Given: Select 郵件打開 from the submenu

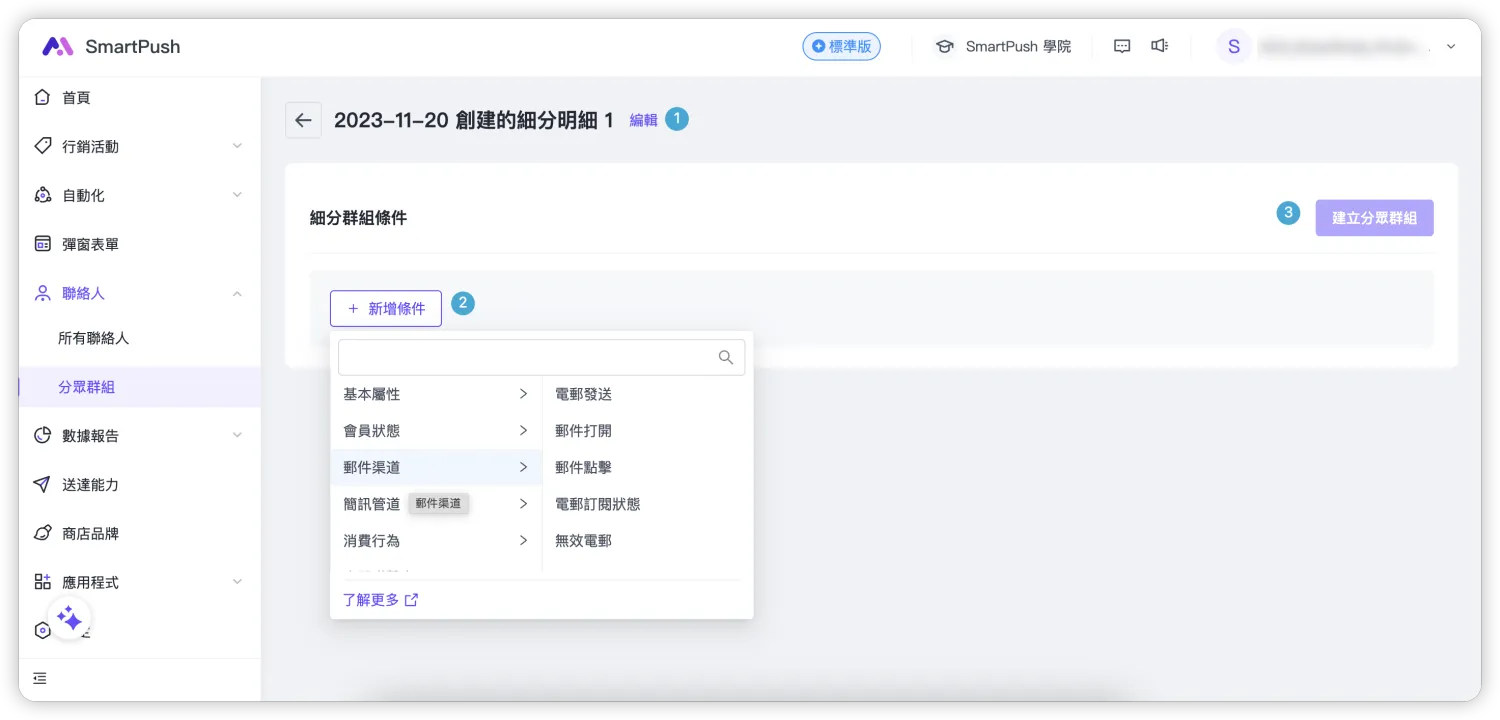Looking at the screenshot, I should coord(583,431).
